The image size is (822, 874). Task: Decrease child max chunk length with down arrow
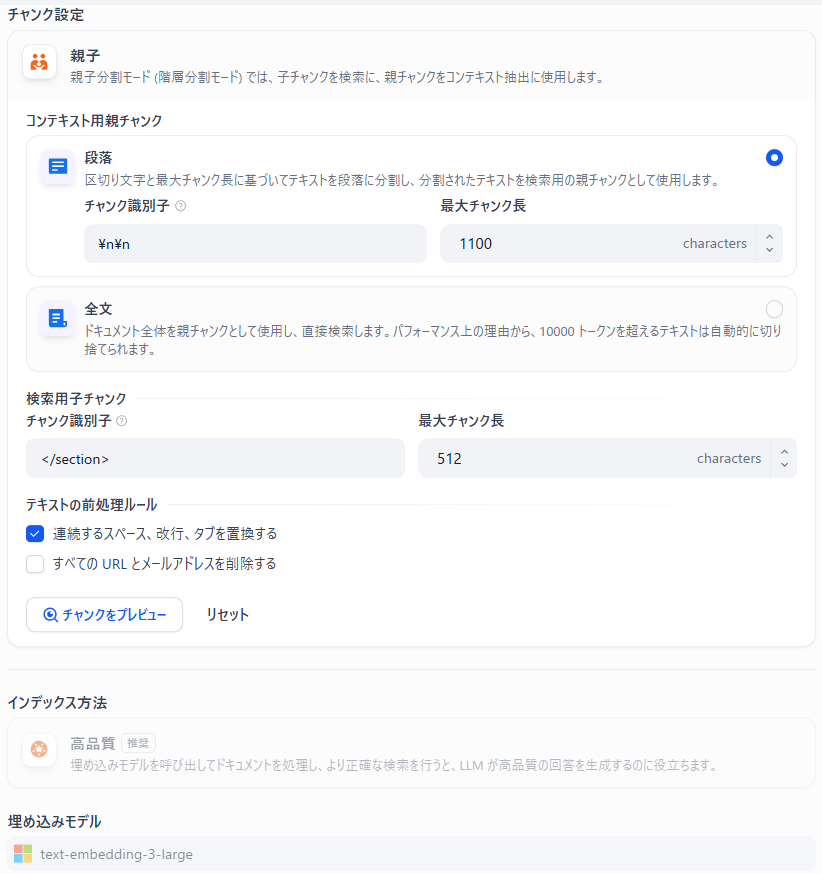click(783, 463)
